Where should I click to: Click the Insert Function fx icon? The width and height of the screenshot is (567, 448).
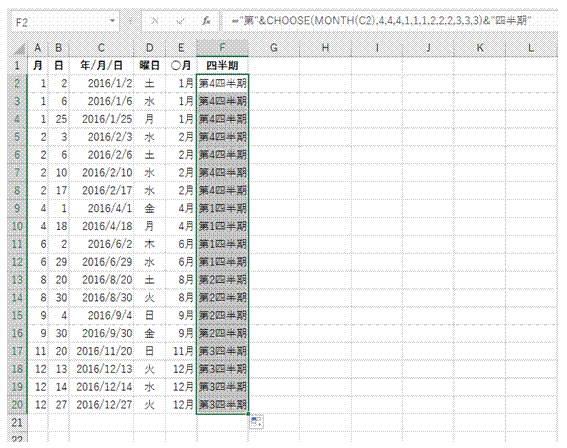[206, 22]
